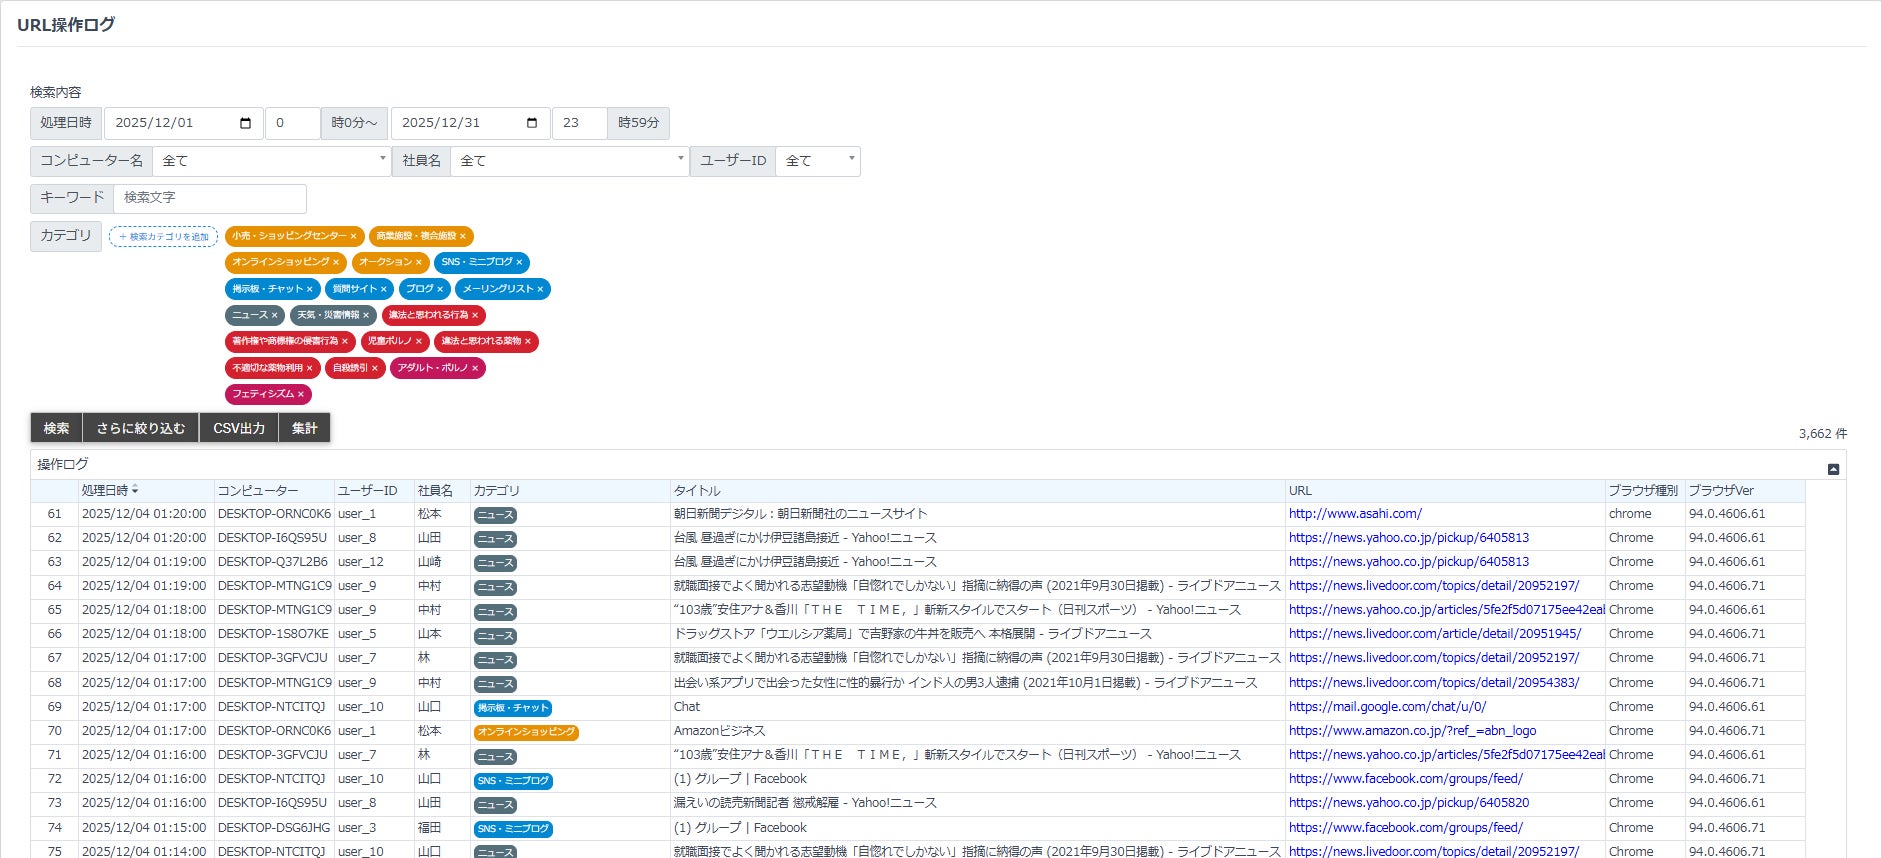Click the 検索 button
The width and height of the screenshot is (1881, 858).
tap(56, 428)
